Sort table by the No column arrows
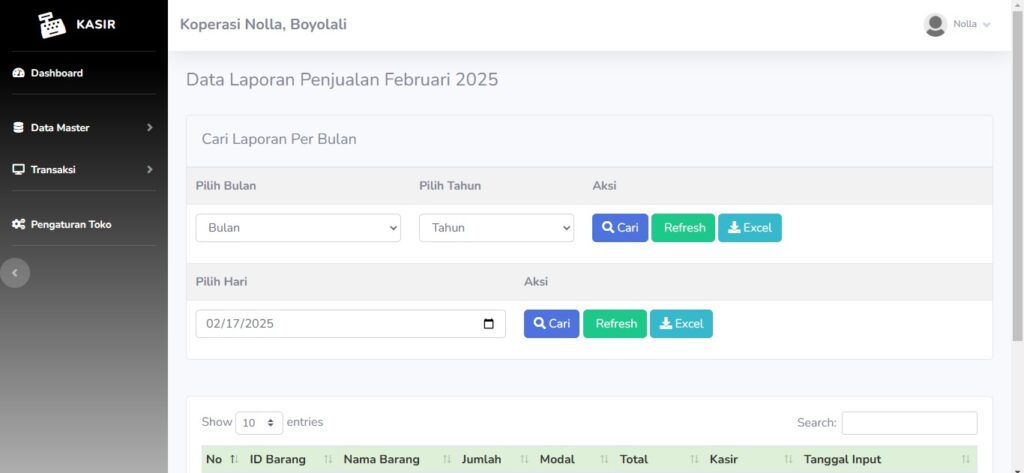The height and width of the screenshot is (473, 1024). coord(234,459)
